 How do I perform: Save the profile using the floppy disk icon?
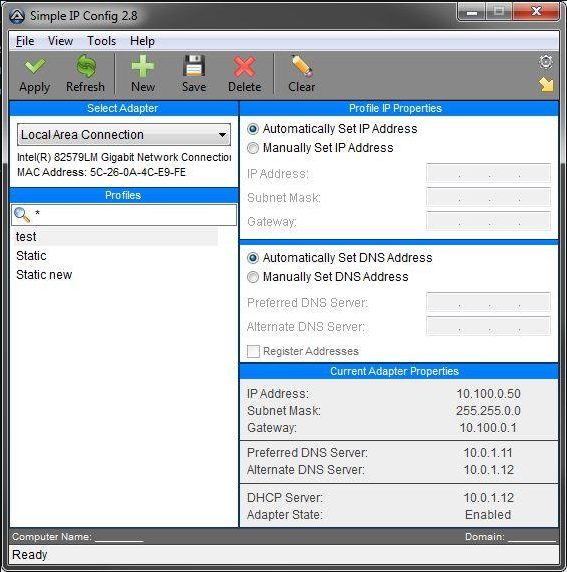(x=194, y=66)
